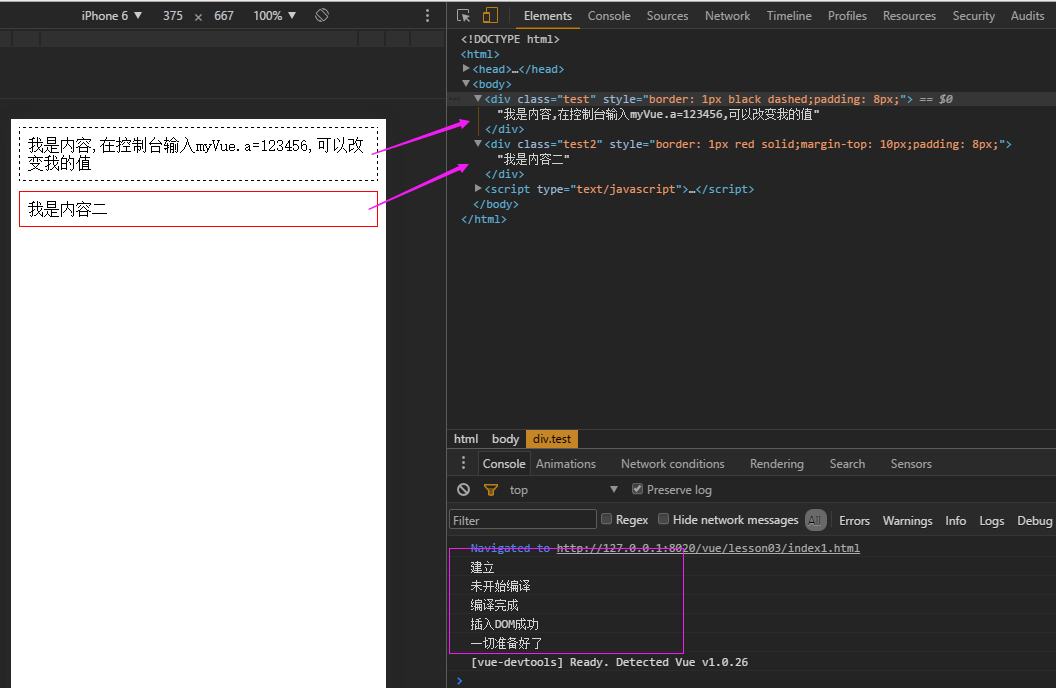Image resolution: width=1056 pixels, height=688 pixels.
Task: Open the Timeline tab
Action: (x=789, y=15)
